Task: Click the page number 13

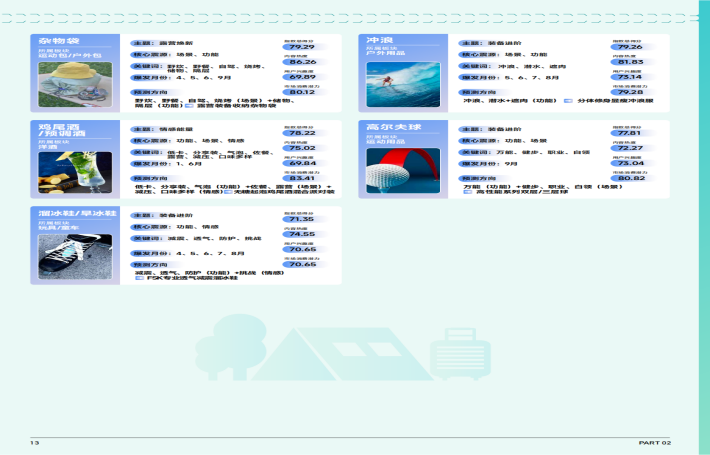Action: click(x=34, y=442)
